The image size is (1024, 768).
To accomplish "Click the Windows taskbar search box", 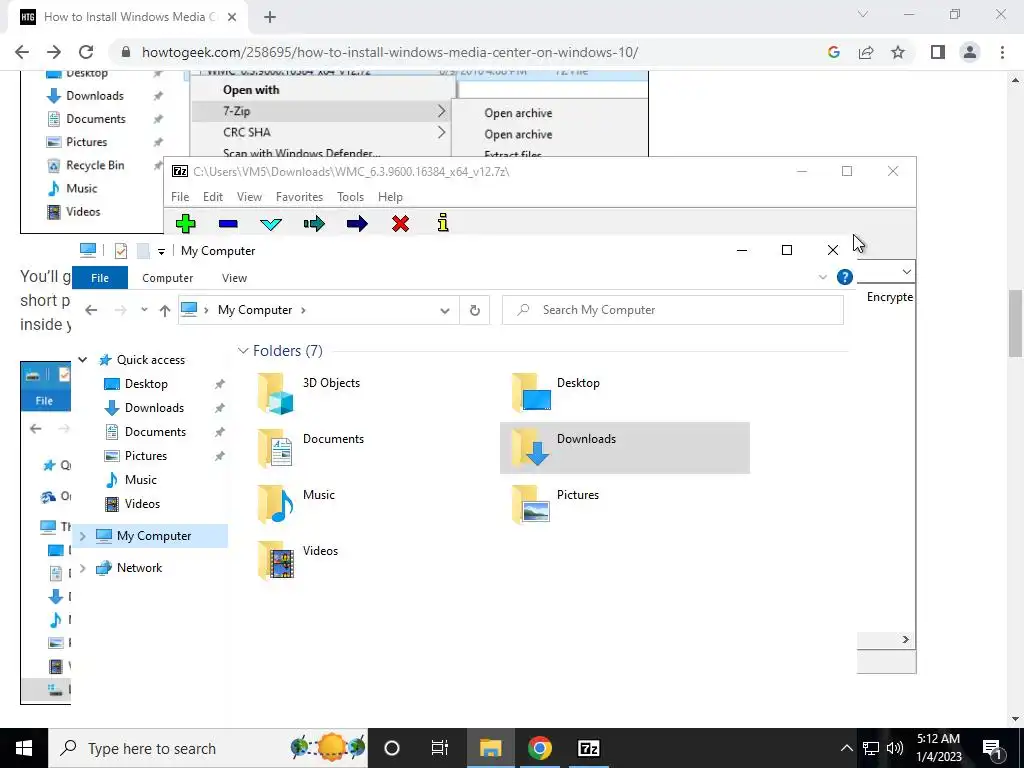I will pos(208,748).
